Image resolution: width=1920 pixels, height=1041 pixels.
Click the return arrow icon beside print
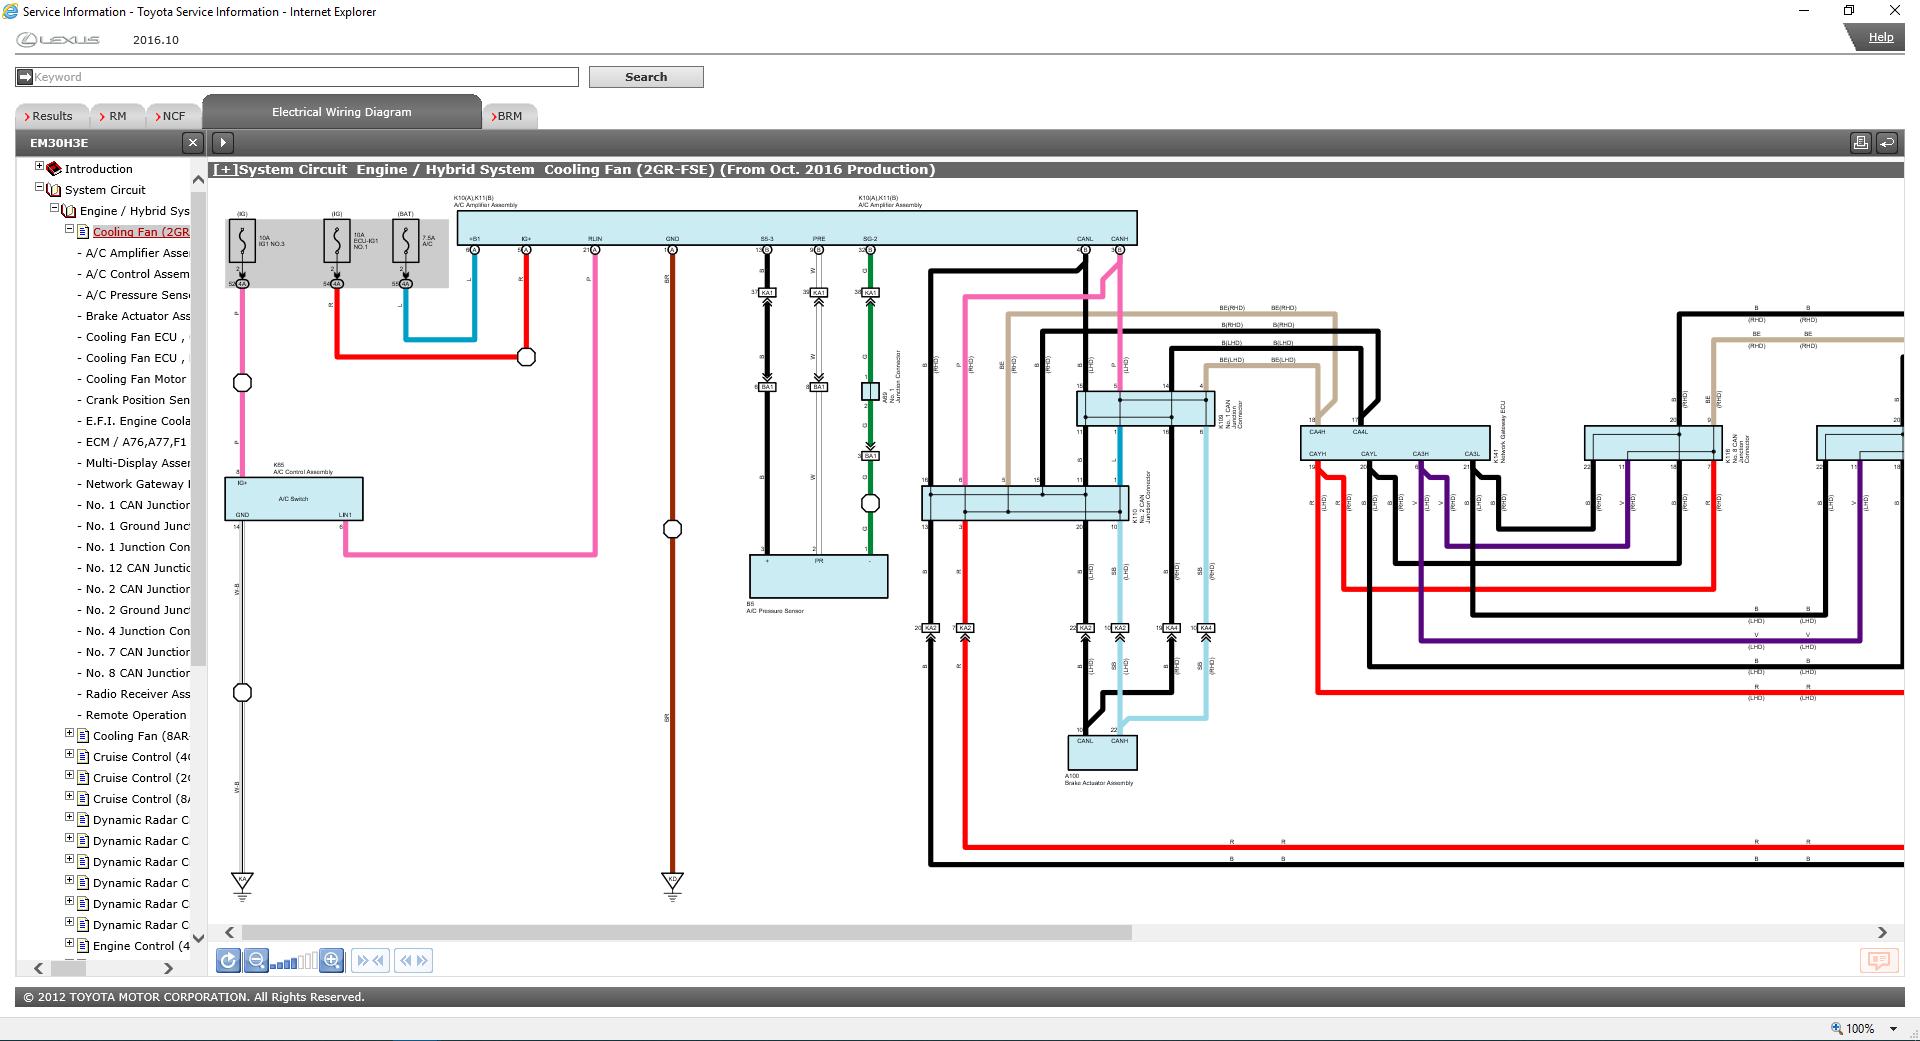pyautogui.click(x=1887, y=143)
